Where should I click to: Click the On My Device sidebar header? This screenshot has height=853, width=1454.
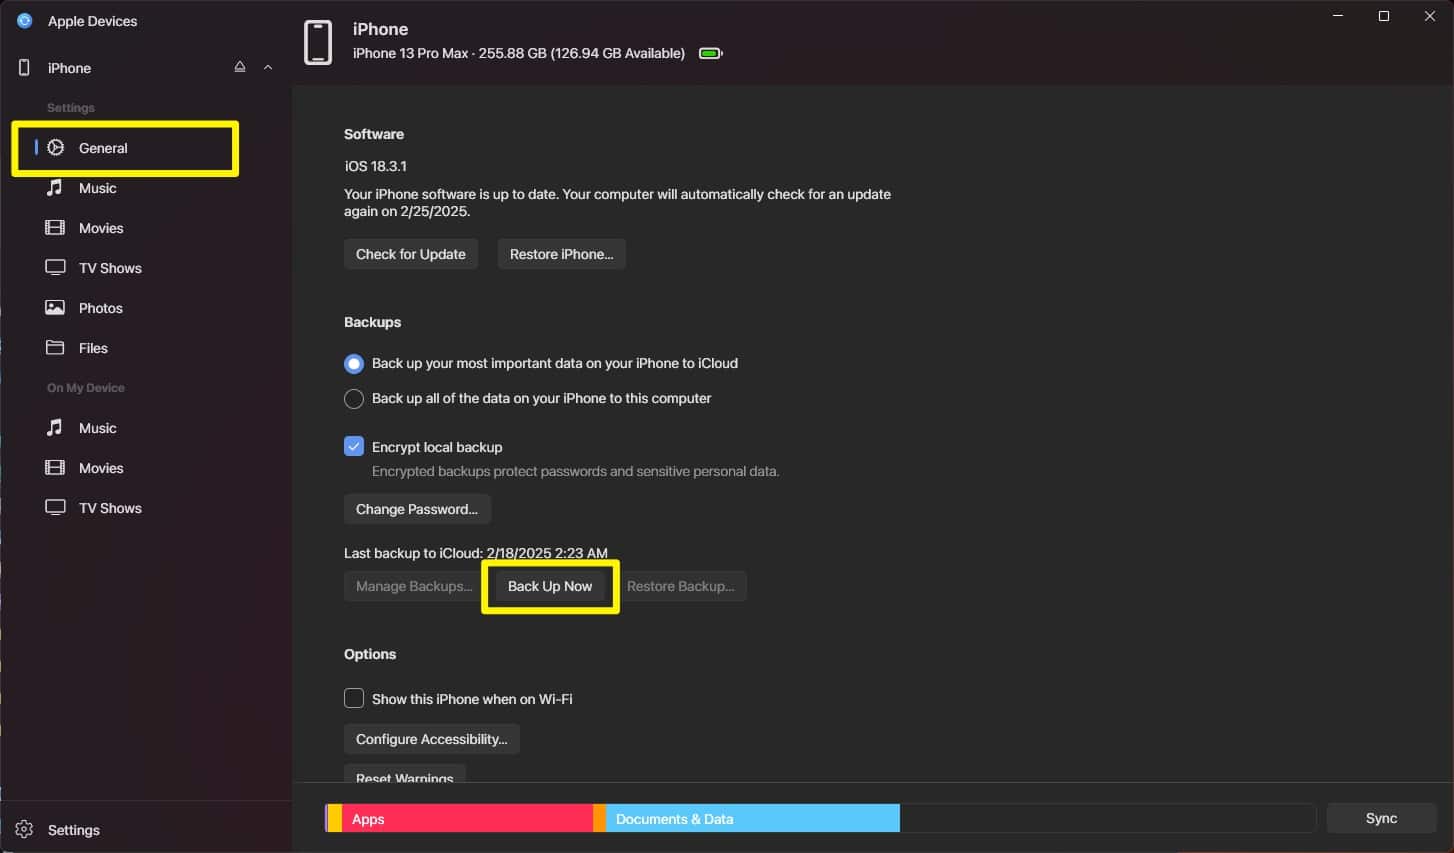click(86, 388)
